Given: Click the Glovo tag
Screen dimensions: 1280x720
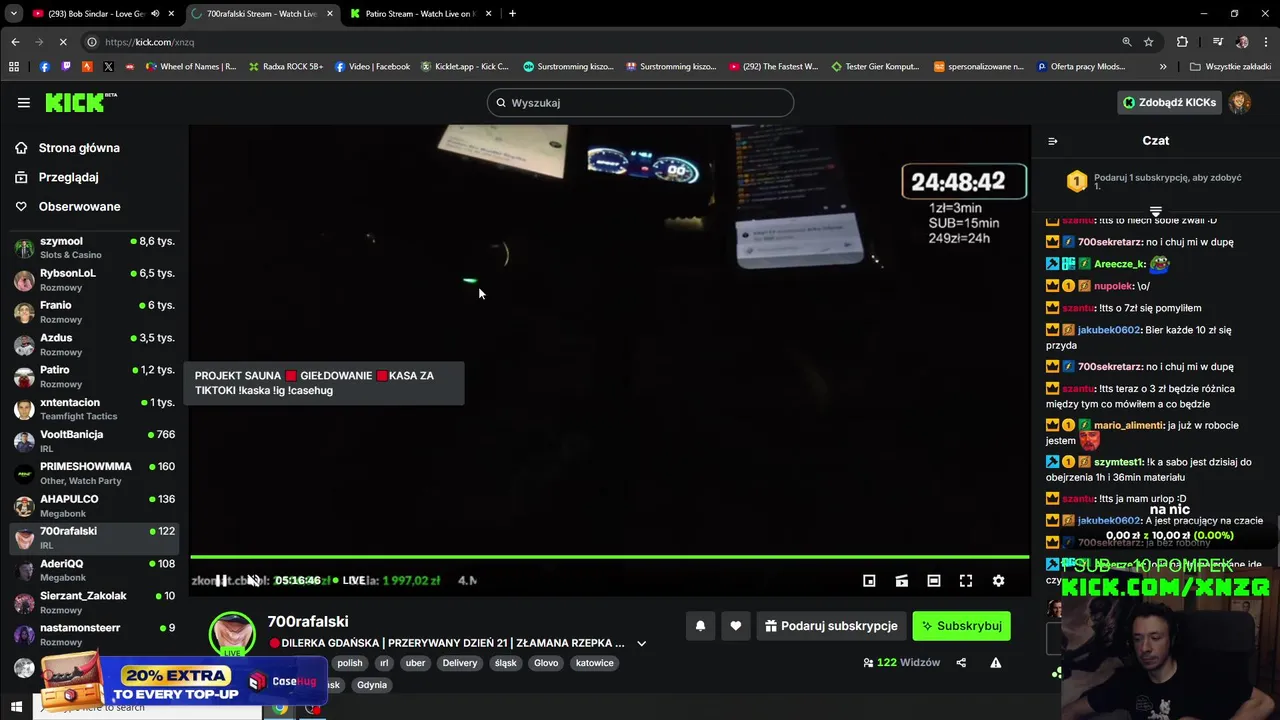Looking at the screenshot, I should tap(546, 663).
